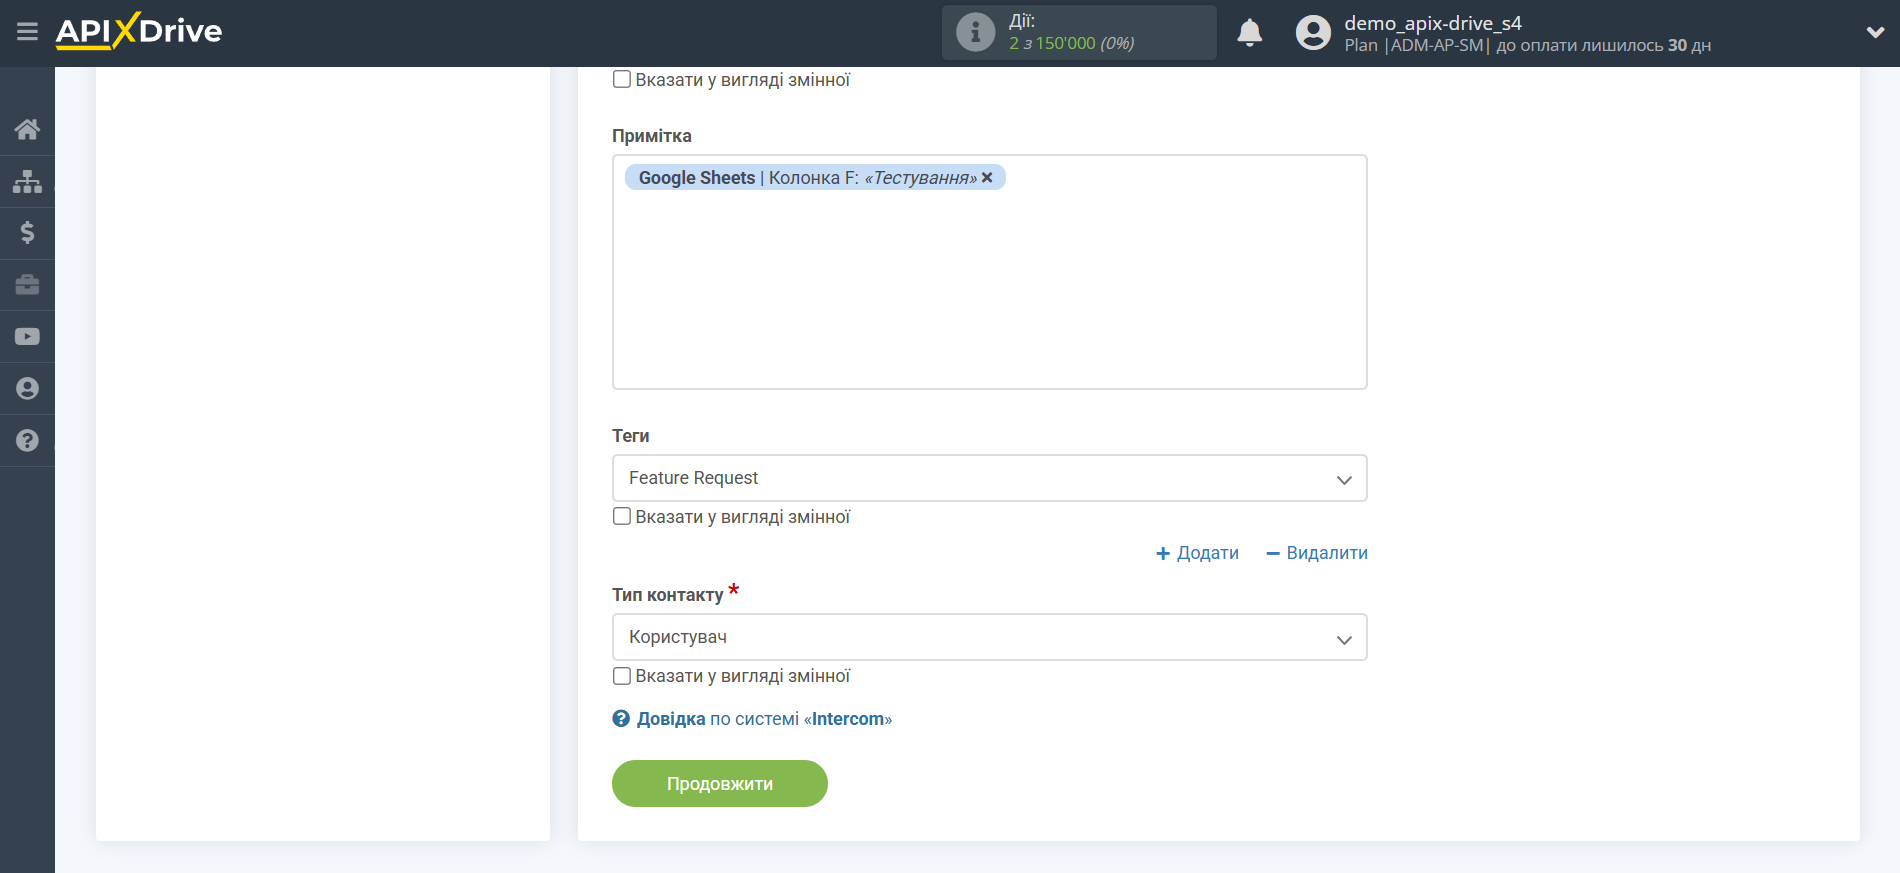Click the Додати link to add tag

tap(1197, 553)
